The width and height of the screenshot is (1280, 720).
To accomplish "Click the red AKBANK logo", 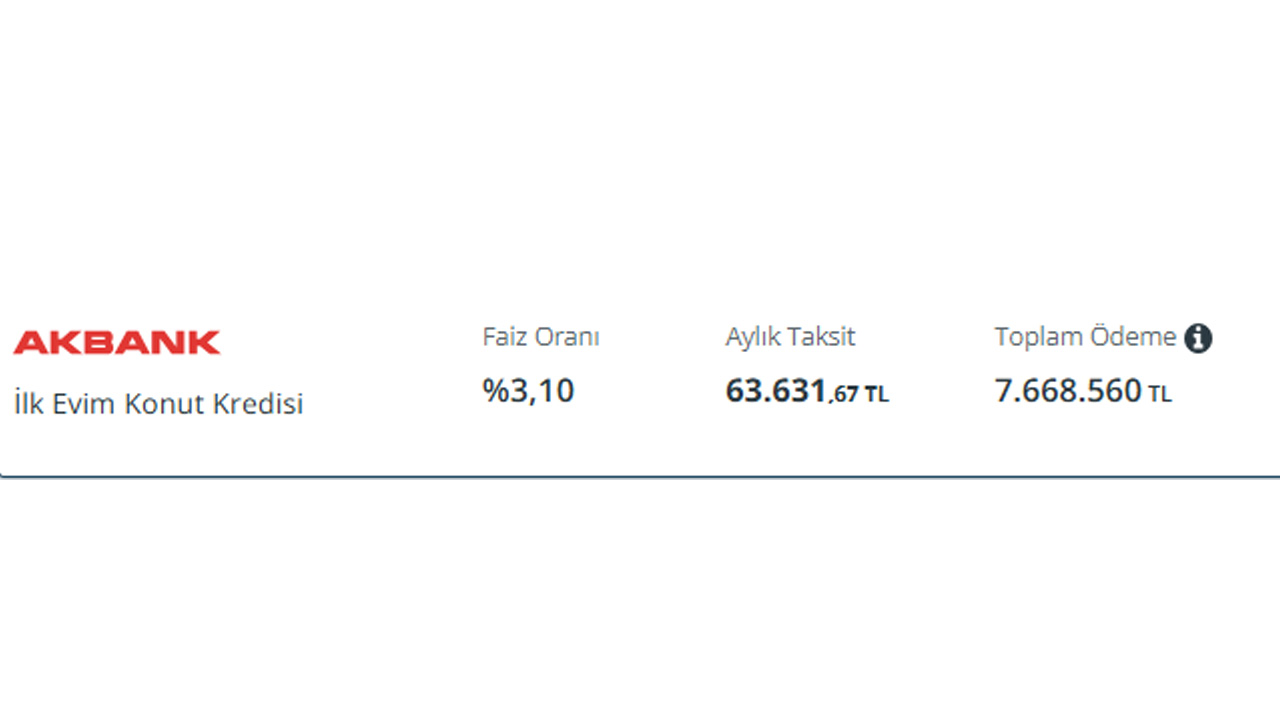I will (x=117, y=342).
